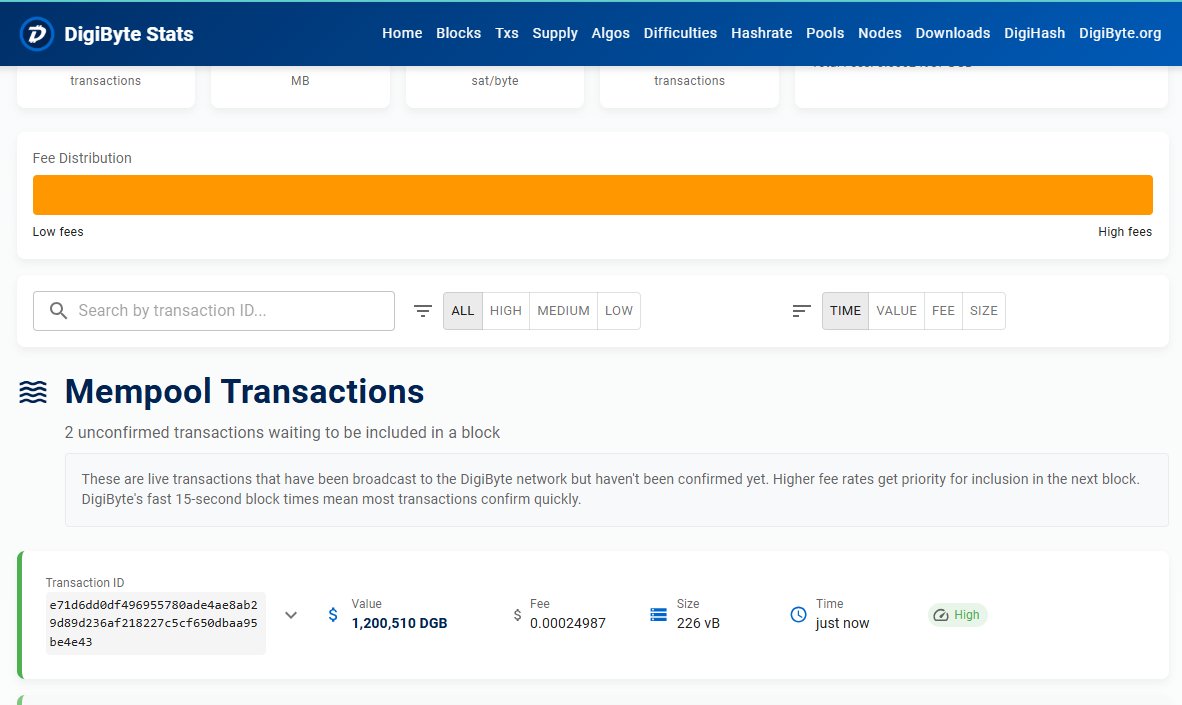This screenshot has width=1182, height=705.
Task: Click the 'sat/byte' unit label
Action: coord(495,81)
